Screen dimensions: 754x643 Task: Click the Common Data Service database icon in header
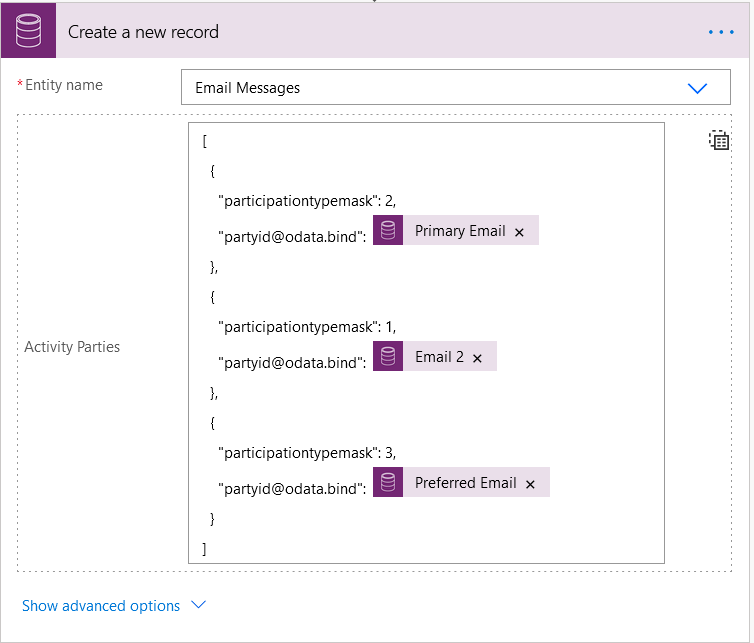(x=28, y=31)
